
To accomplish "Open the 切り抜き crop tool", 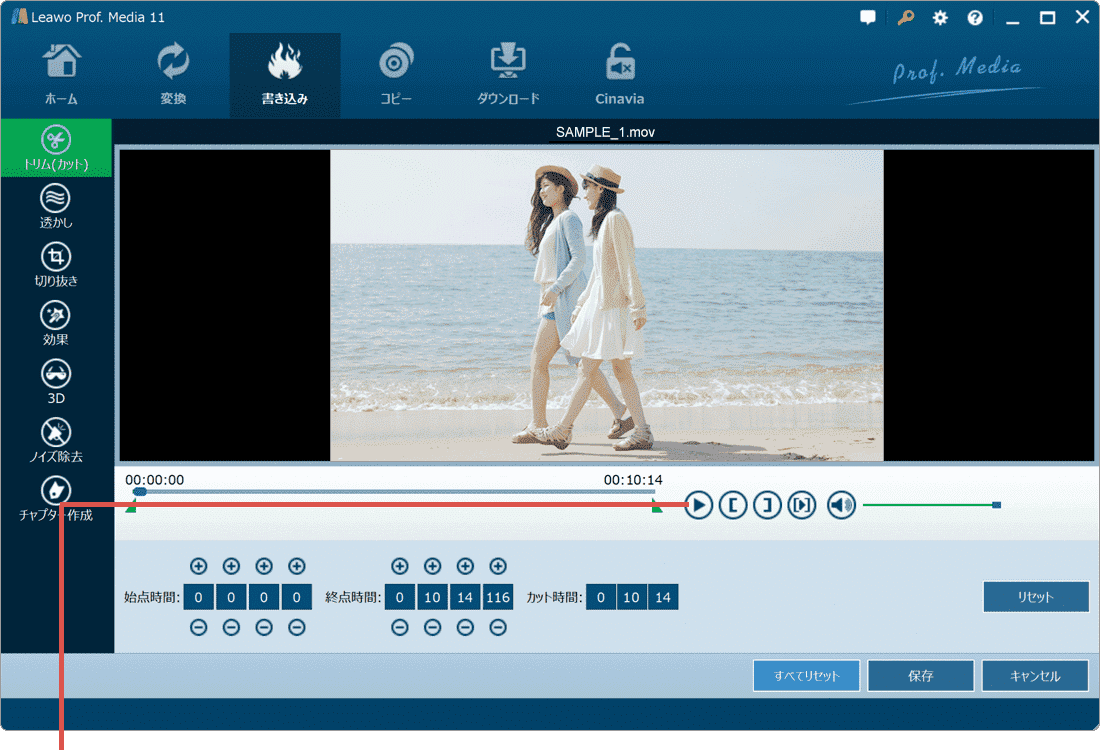I will (x=56, y=264).
